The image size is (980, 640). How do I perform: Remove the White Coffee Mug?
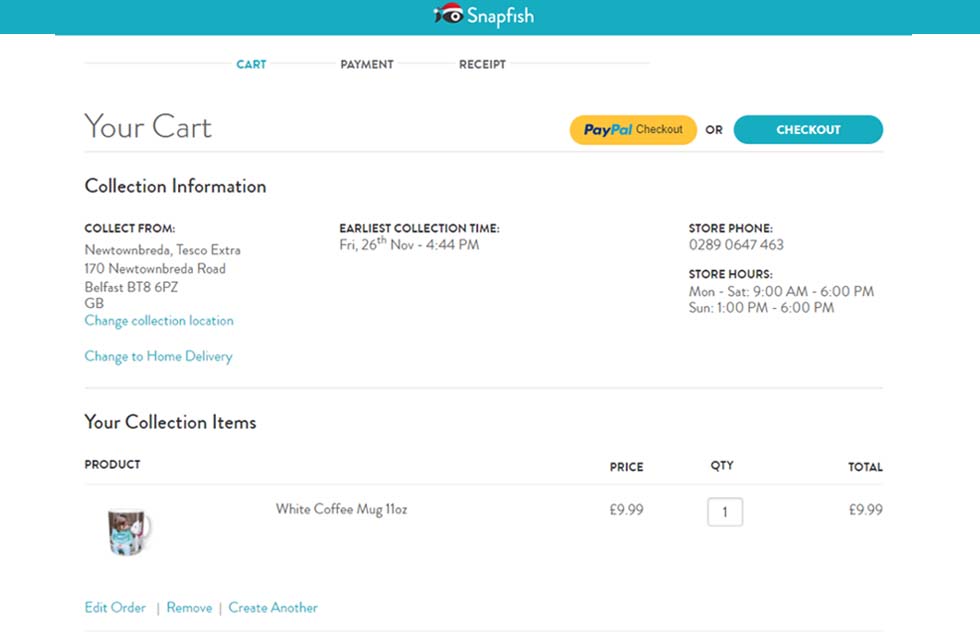[x=189, y=607]
